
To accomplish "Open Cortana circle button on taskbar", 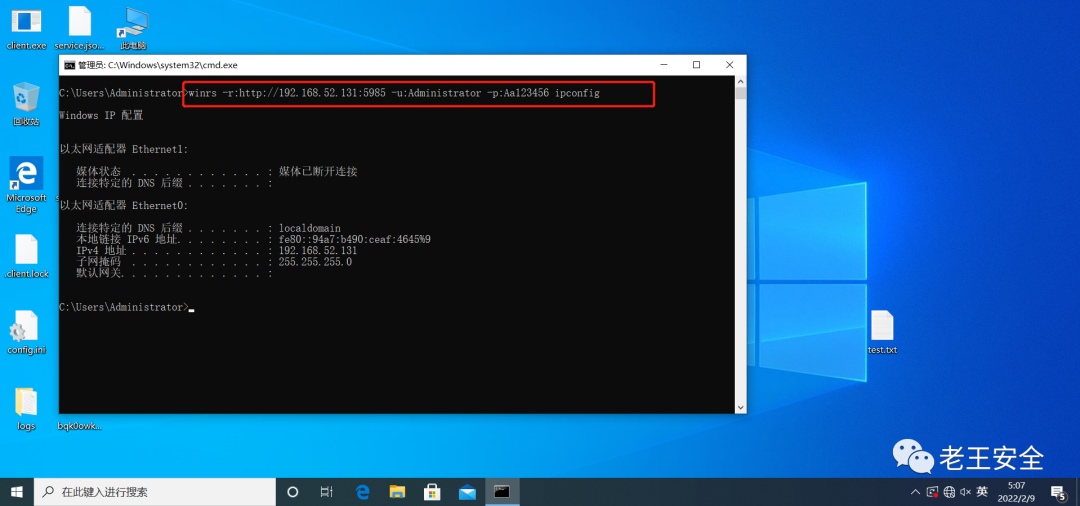I will tap(292, 492).
